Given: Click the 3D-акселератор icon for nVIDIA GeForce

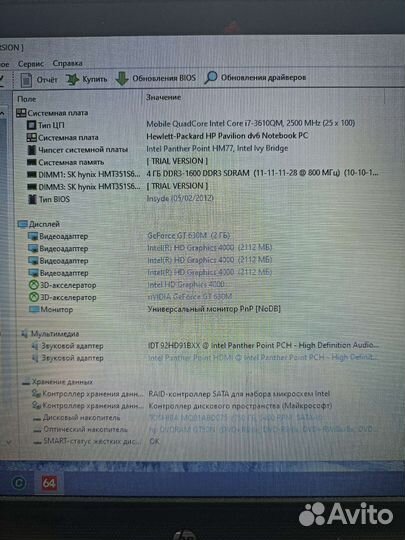Looking at the screenshot, I should 33,298.
